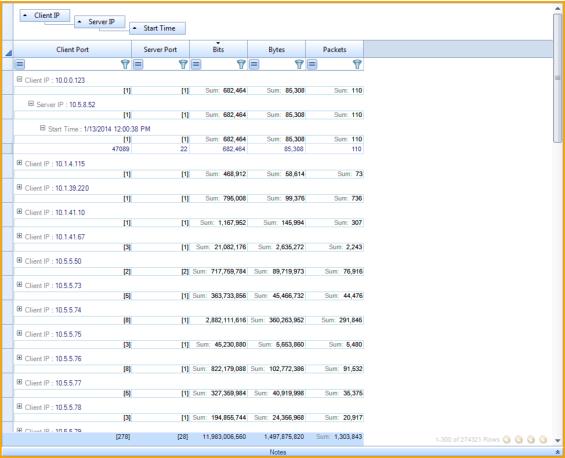
Task: Click the vertical scrollbar thumb
Action: point(557,77)
